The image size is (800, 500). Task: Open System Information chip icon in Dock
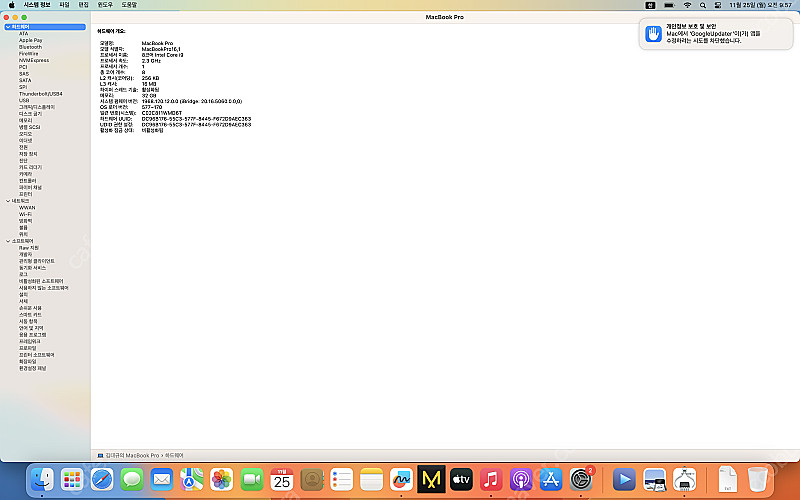point(684,480)
